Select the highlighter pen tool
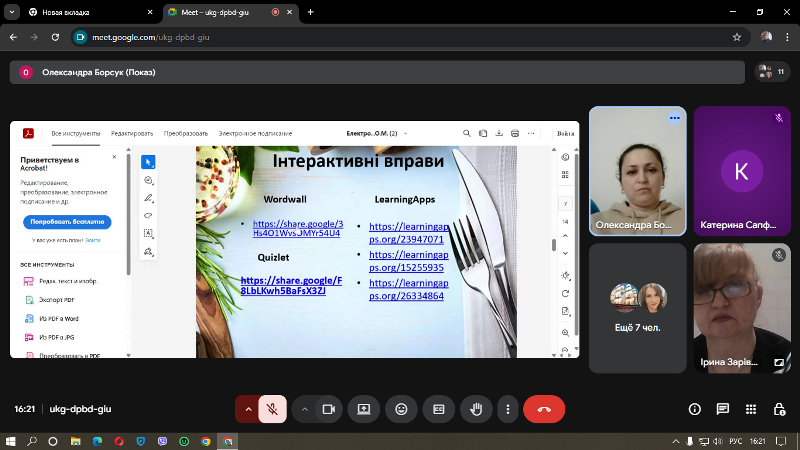 click(148, 198)
